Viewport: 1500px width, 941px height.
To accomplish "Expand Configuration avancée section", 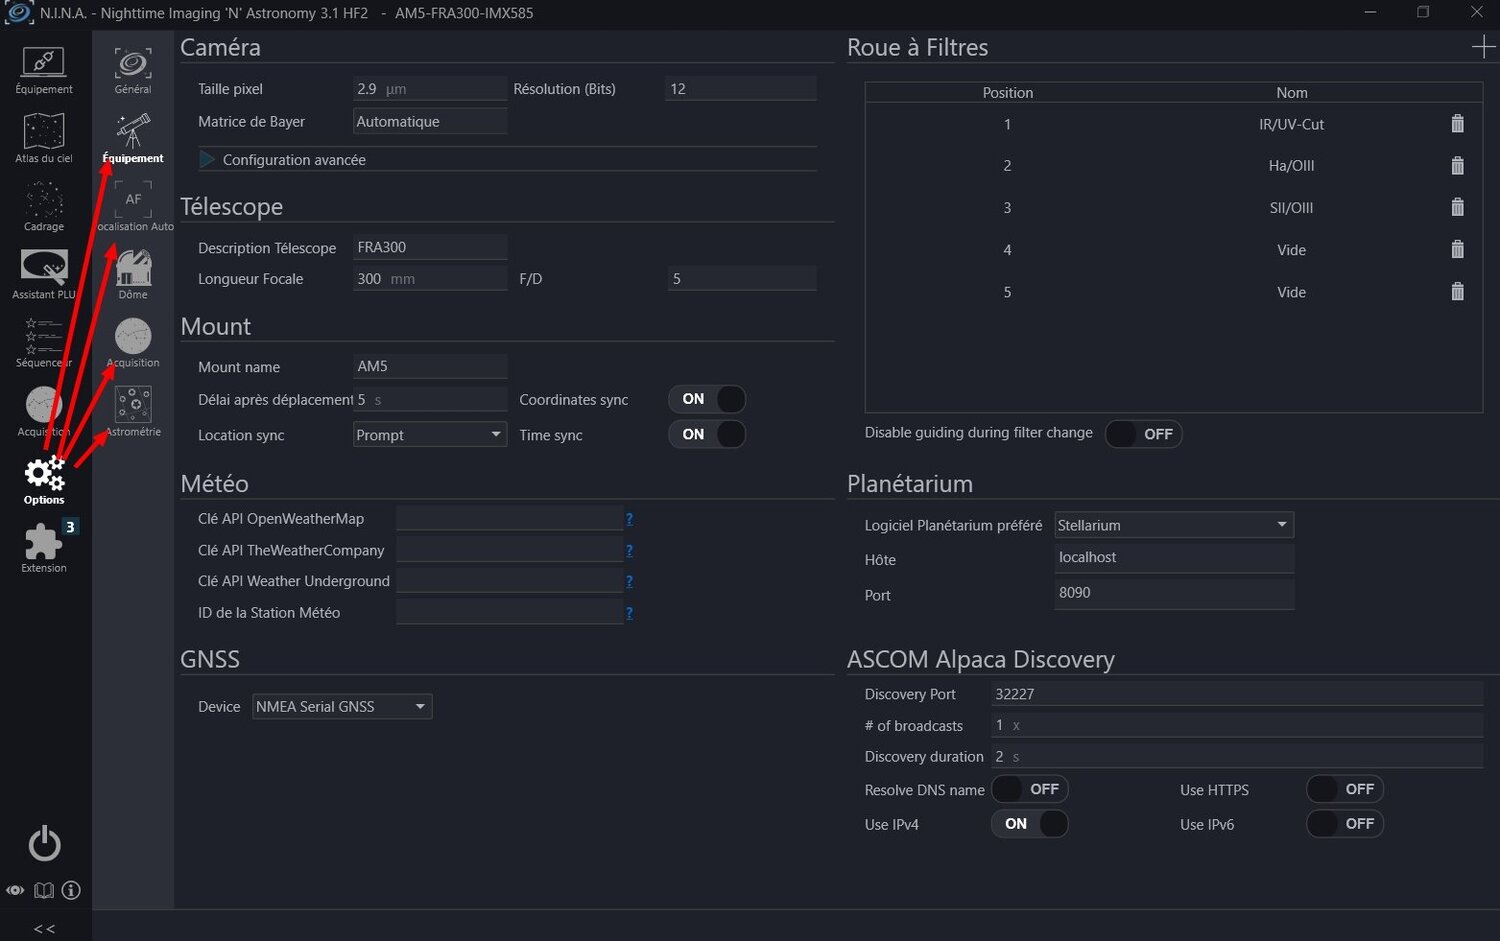I will point(207,160).
